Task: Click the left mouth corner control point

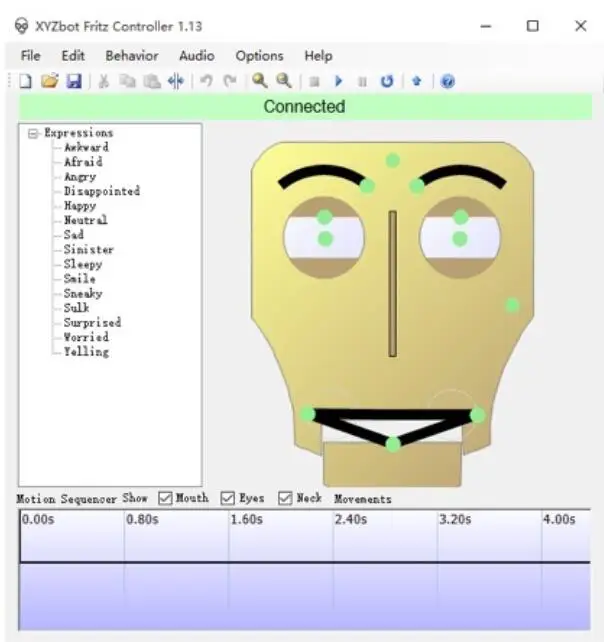Action: (307, 414)
